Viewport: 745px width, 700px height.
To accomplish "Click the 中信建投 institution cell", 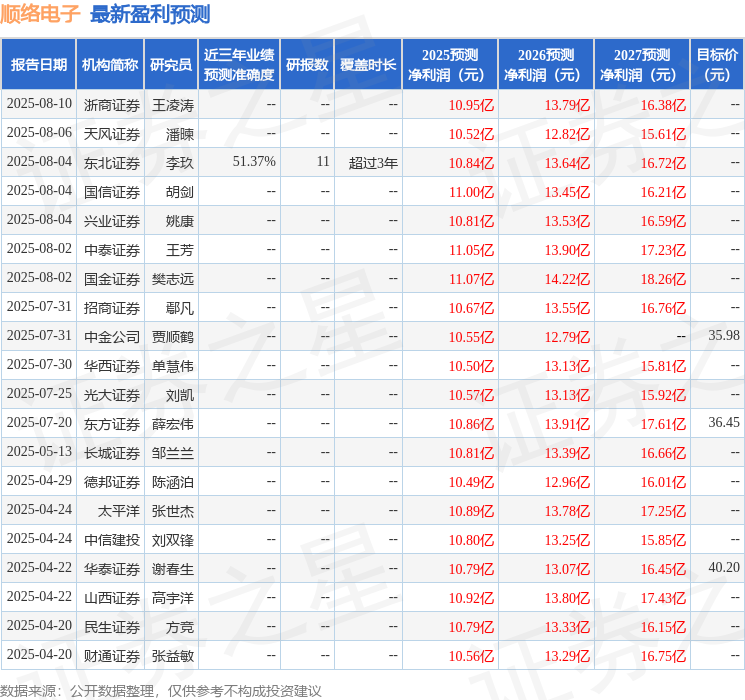I will pos(112,540).
